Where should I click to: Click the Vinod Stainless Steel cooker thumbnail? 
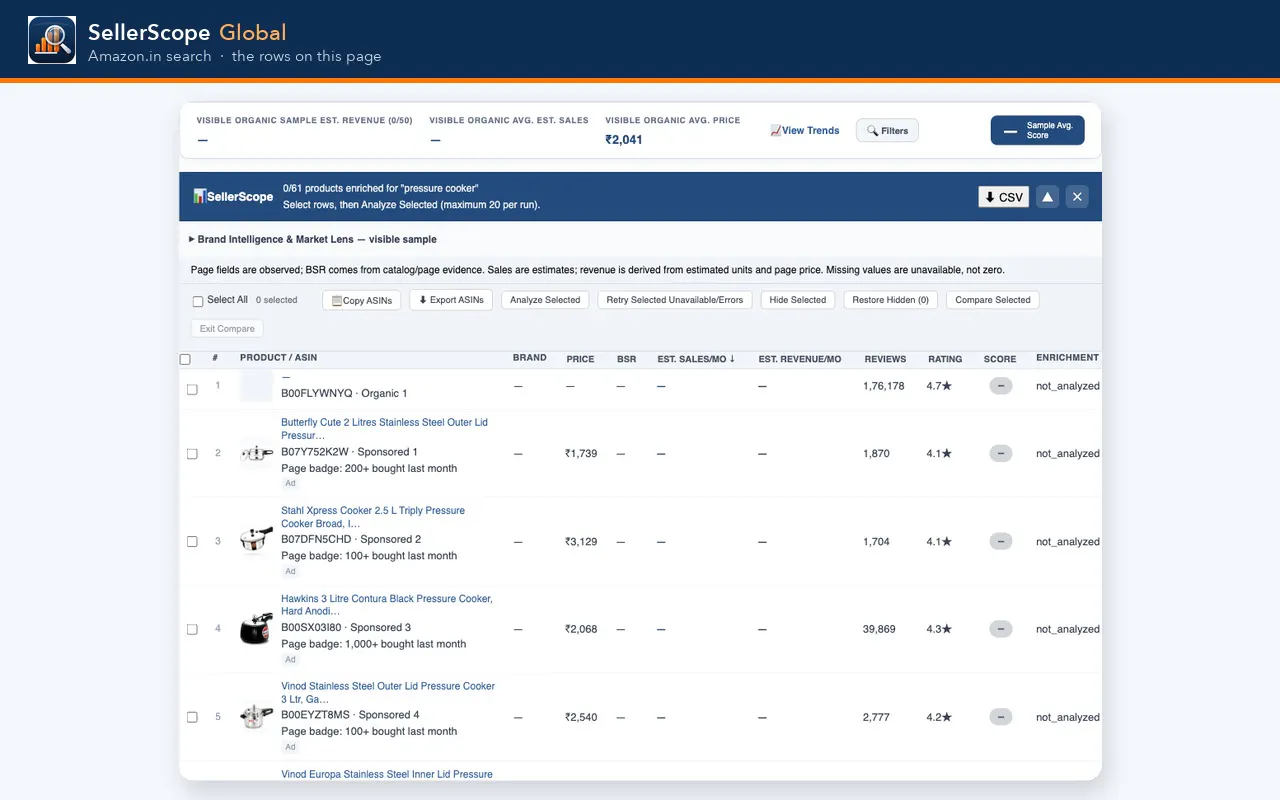tap(257, 718)
